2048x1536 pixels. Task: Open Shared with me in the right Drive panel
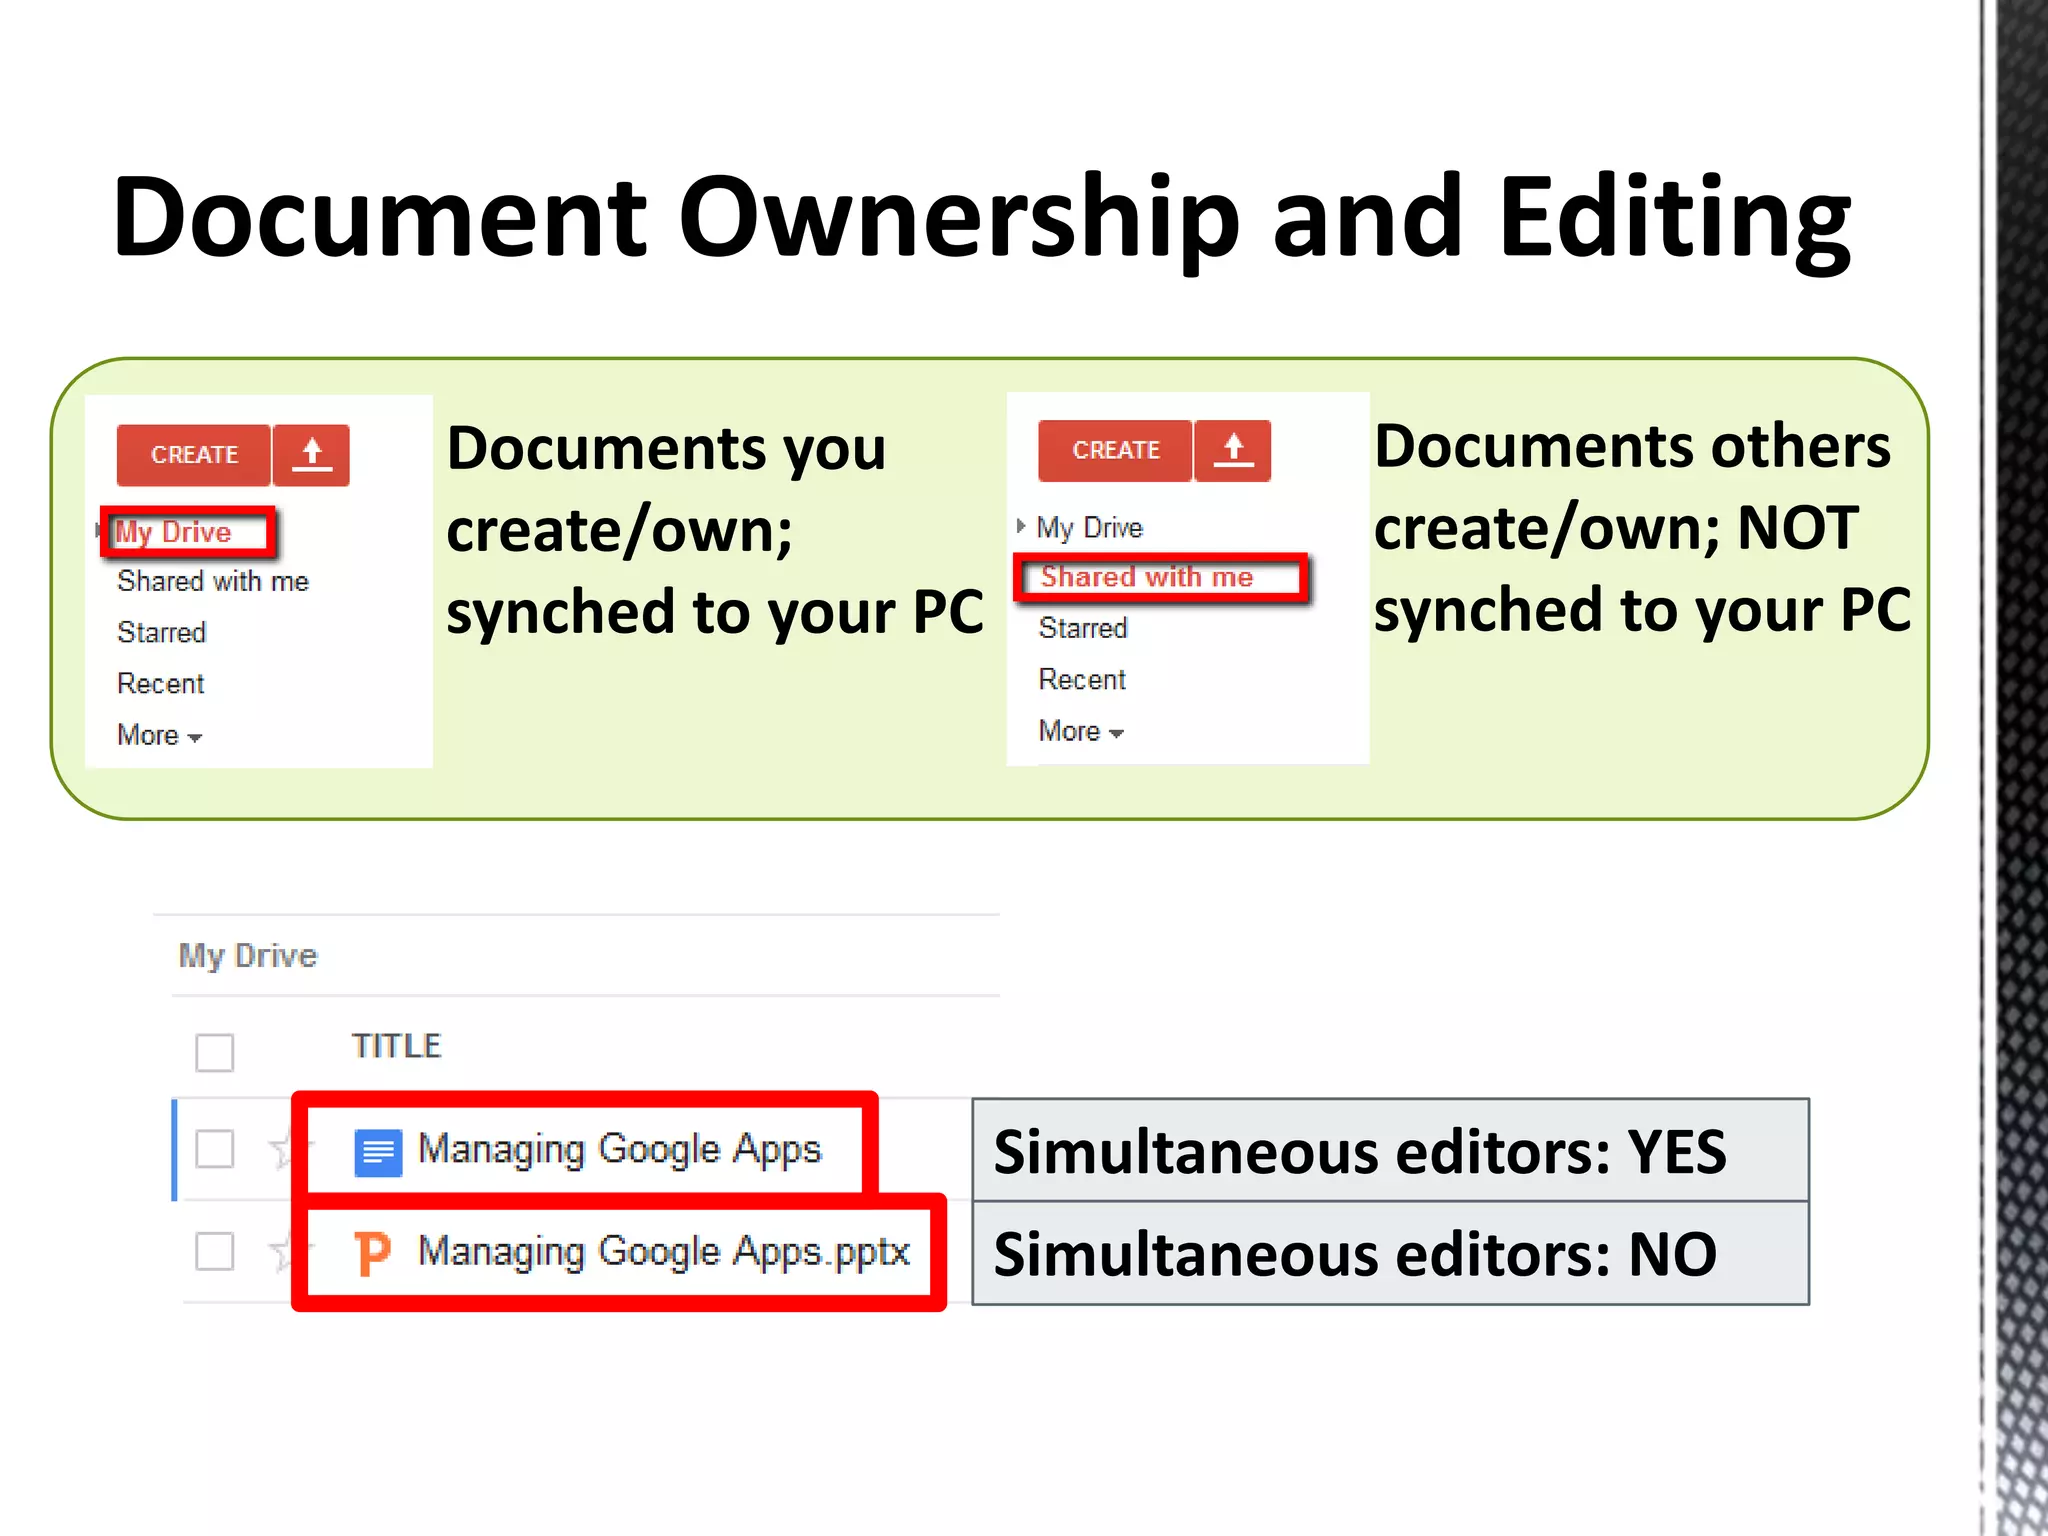1147,577
